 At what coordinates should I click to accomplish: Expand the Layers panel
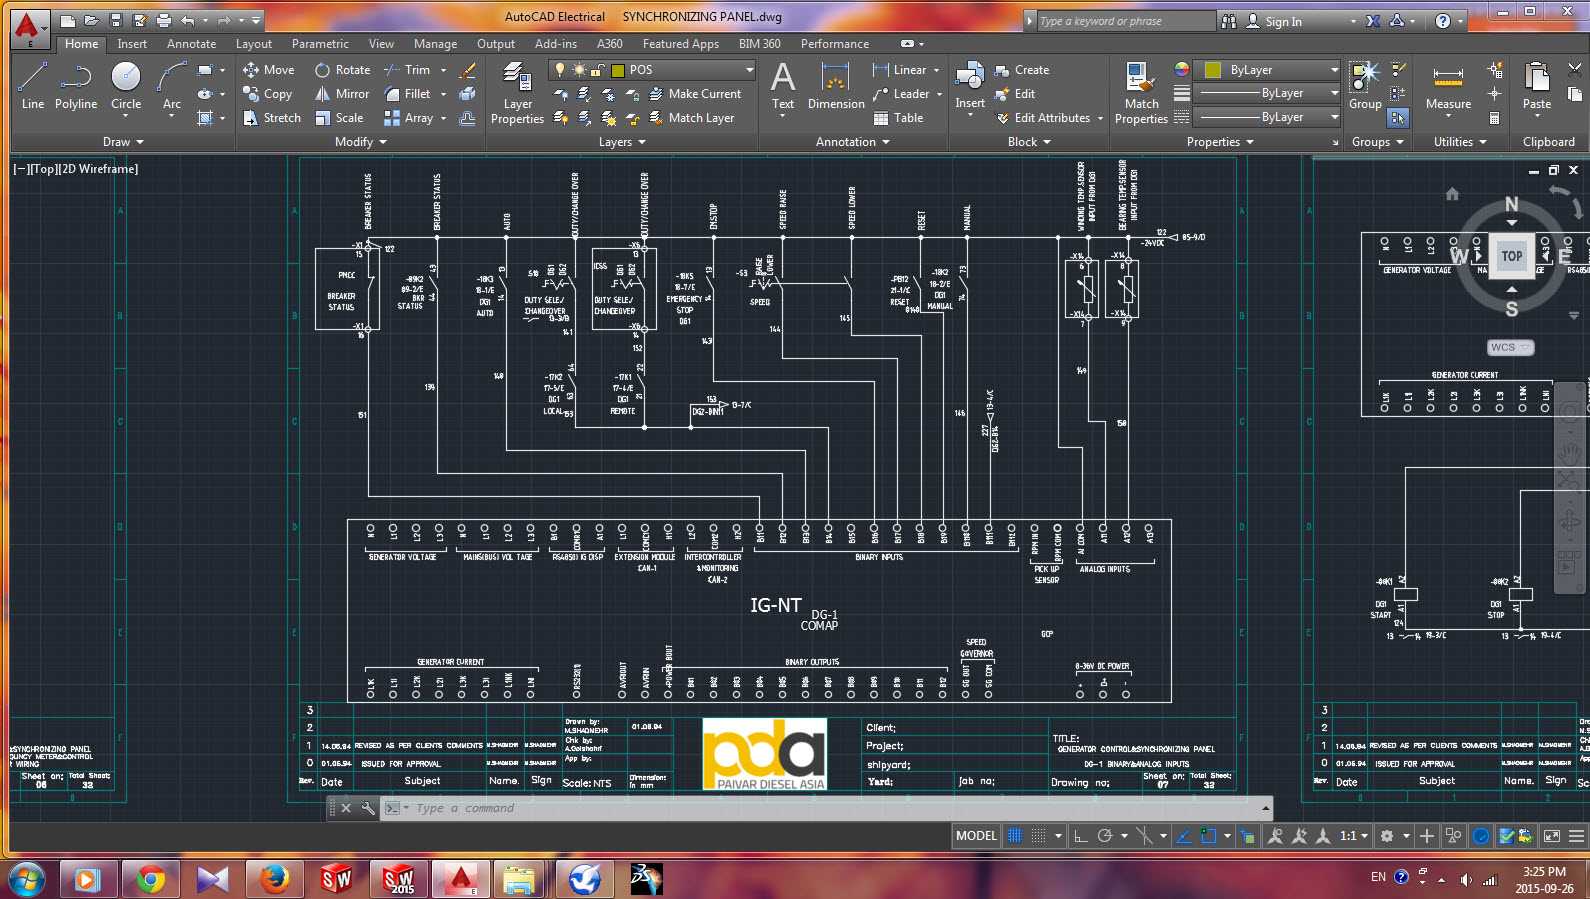[x=622, y=142]
